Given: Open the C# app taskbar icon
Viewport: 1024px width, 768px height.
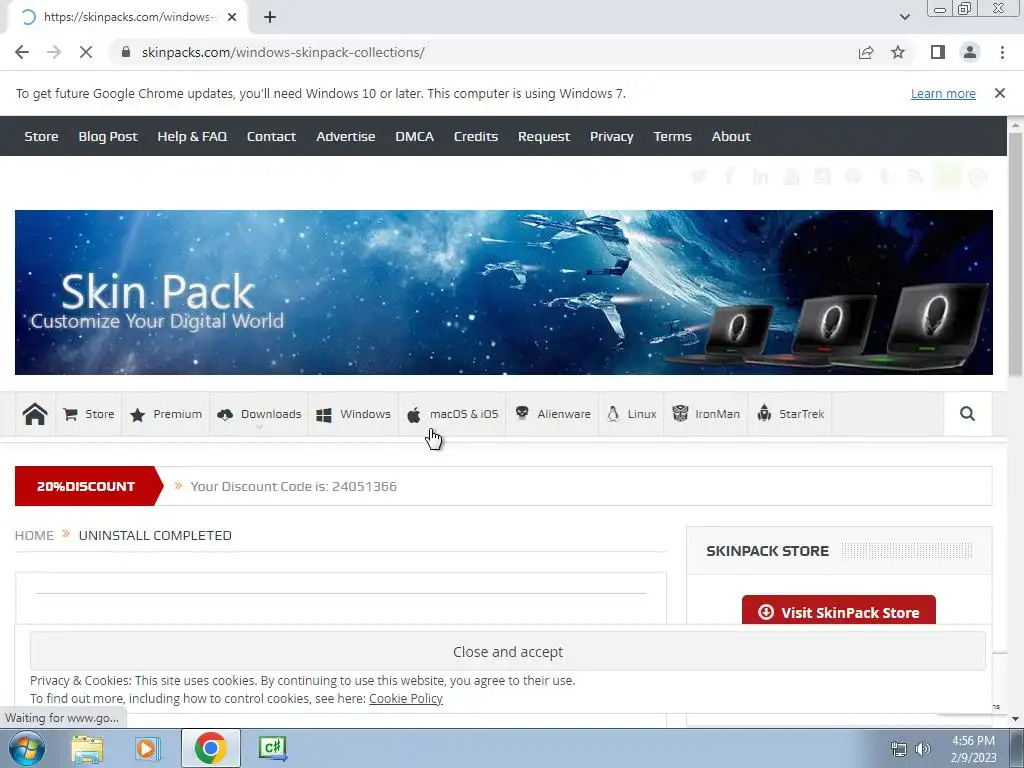Looking at the screenshot, I should 272,748.
